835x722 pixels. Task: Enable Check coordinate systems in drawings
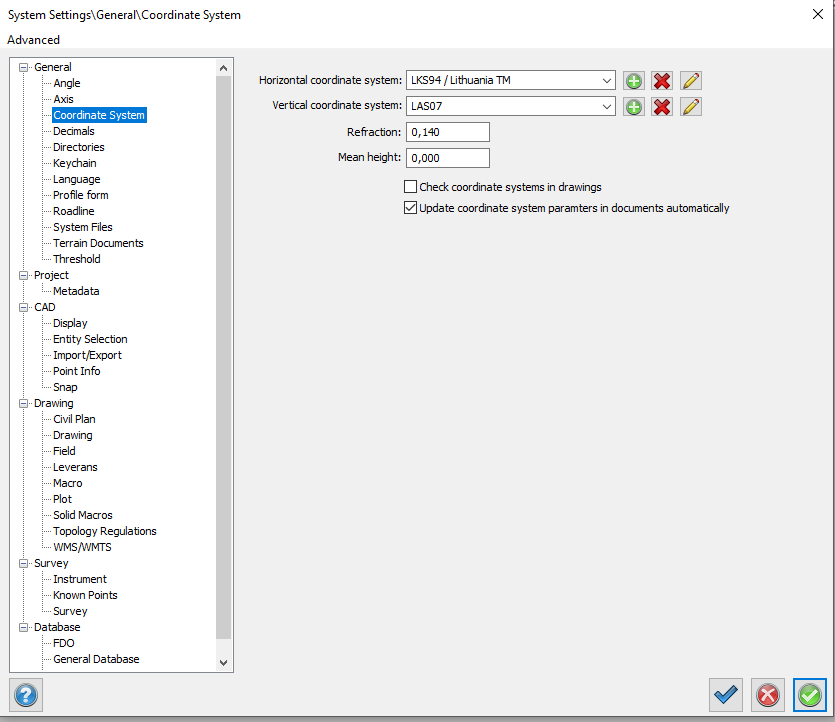click(410, 187)
